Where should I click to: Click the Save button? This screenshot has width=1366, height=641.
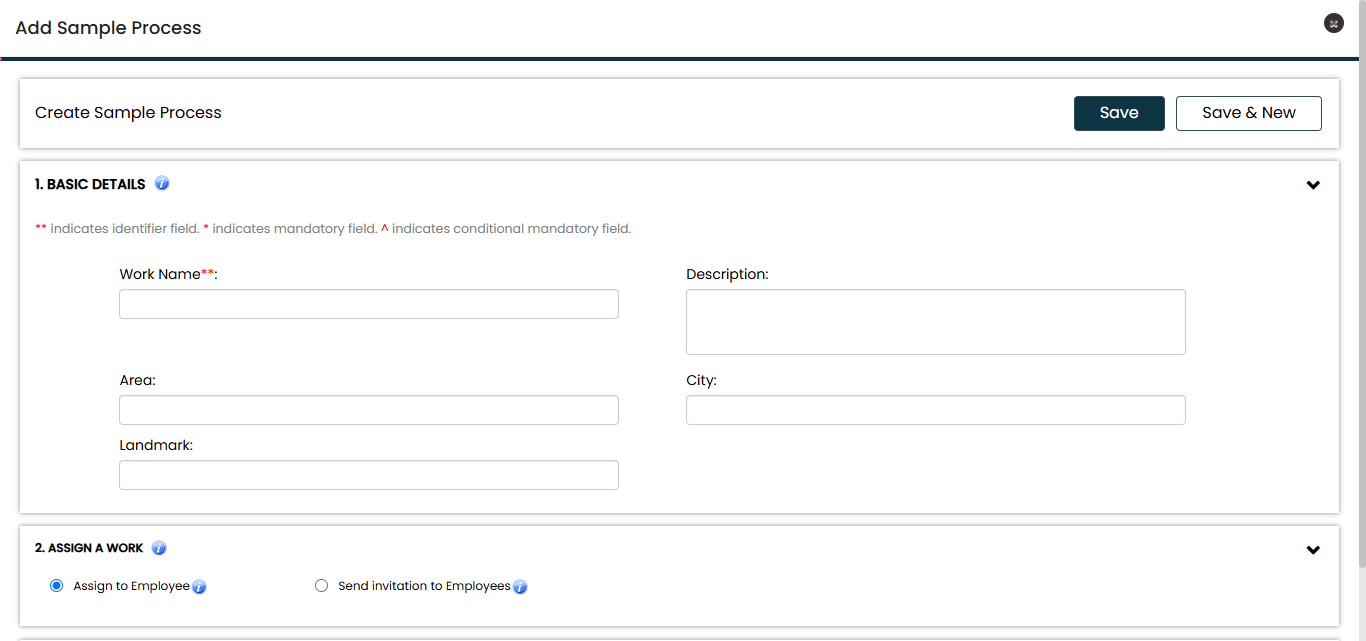click(1118, 113)
